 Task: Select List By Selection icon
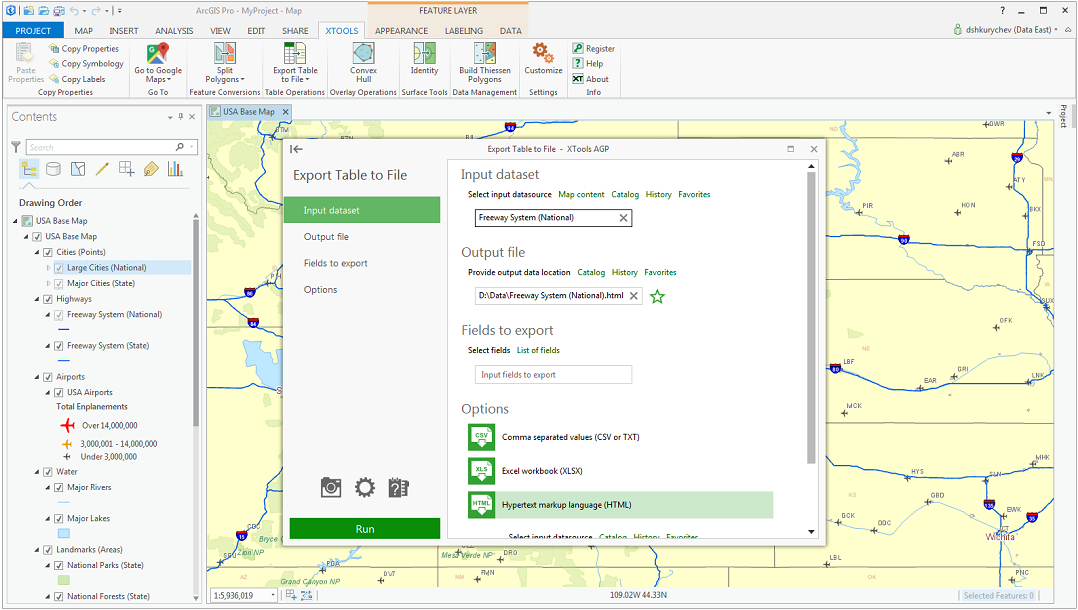(78, 168)
